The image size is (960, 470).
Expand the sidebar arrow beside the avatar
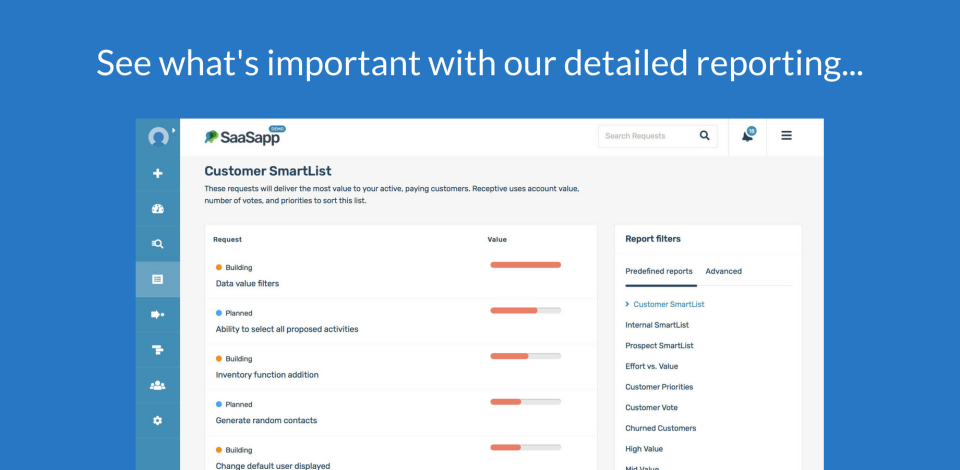click(174, 130)
